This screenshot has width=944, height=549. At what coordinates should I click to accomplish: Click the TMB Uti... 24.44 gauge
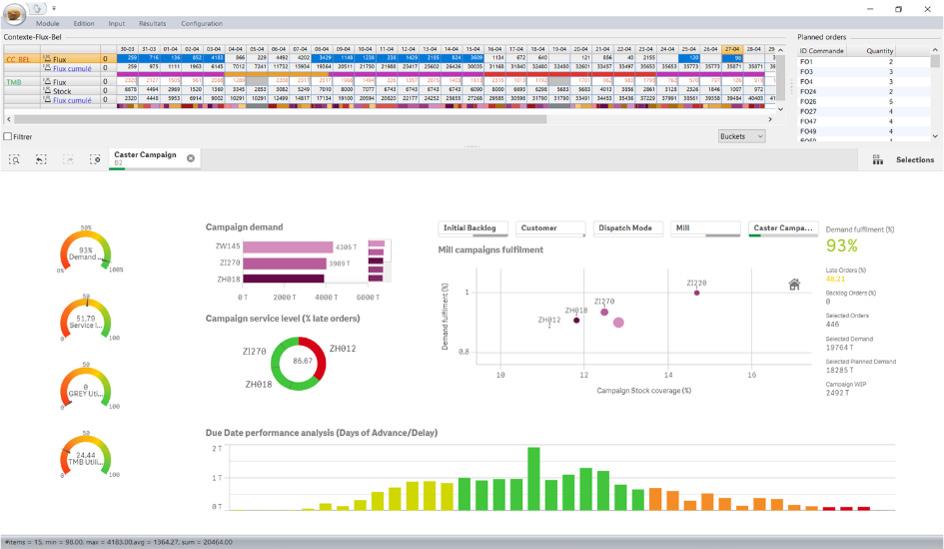pos(85,456)
